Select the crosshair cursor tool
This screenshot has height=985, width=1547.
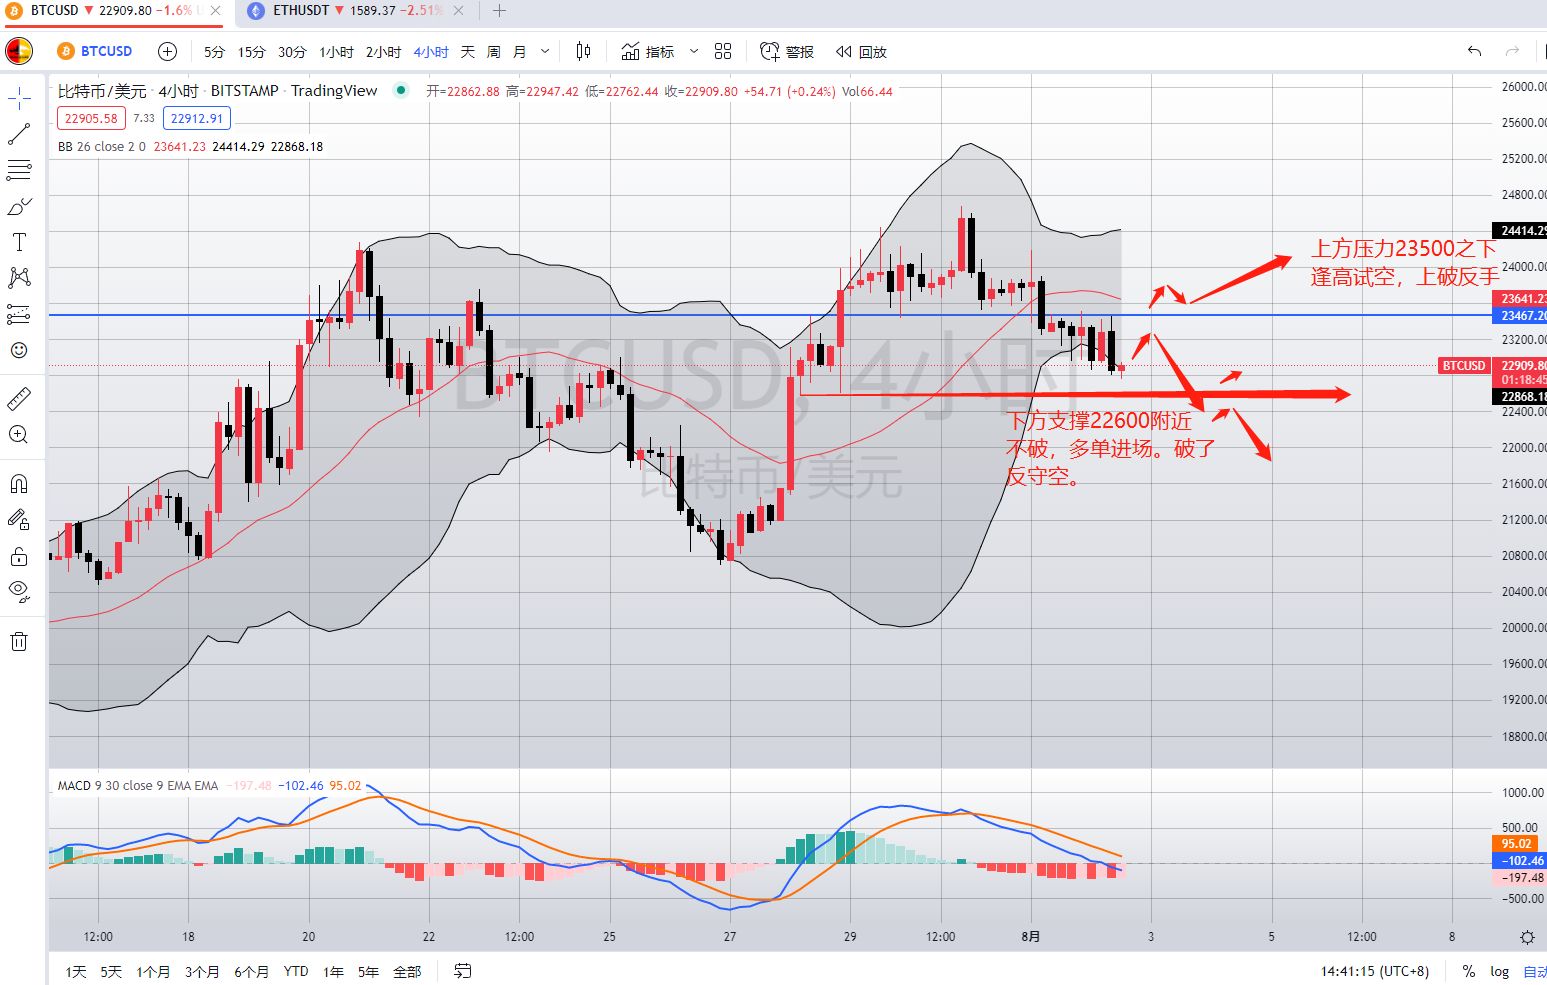coord(19,98)
